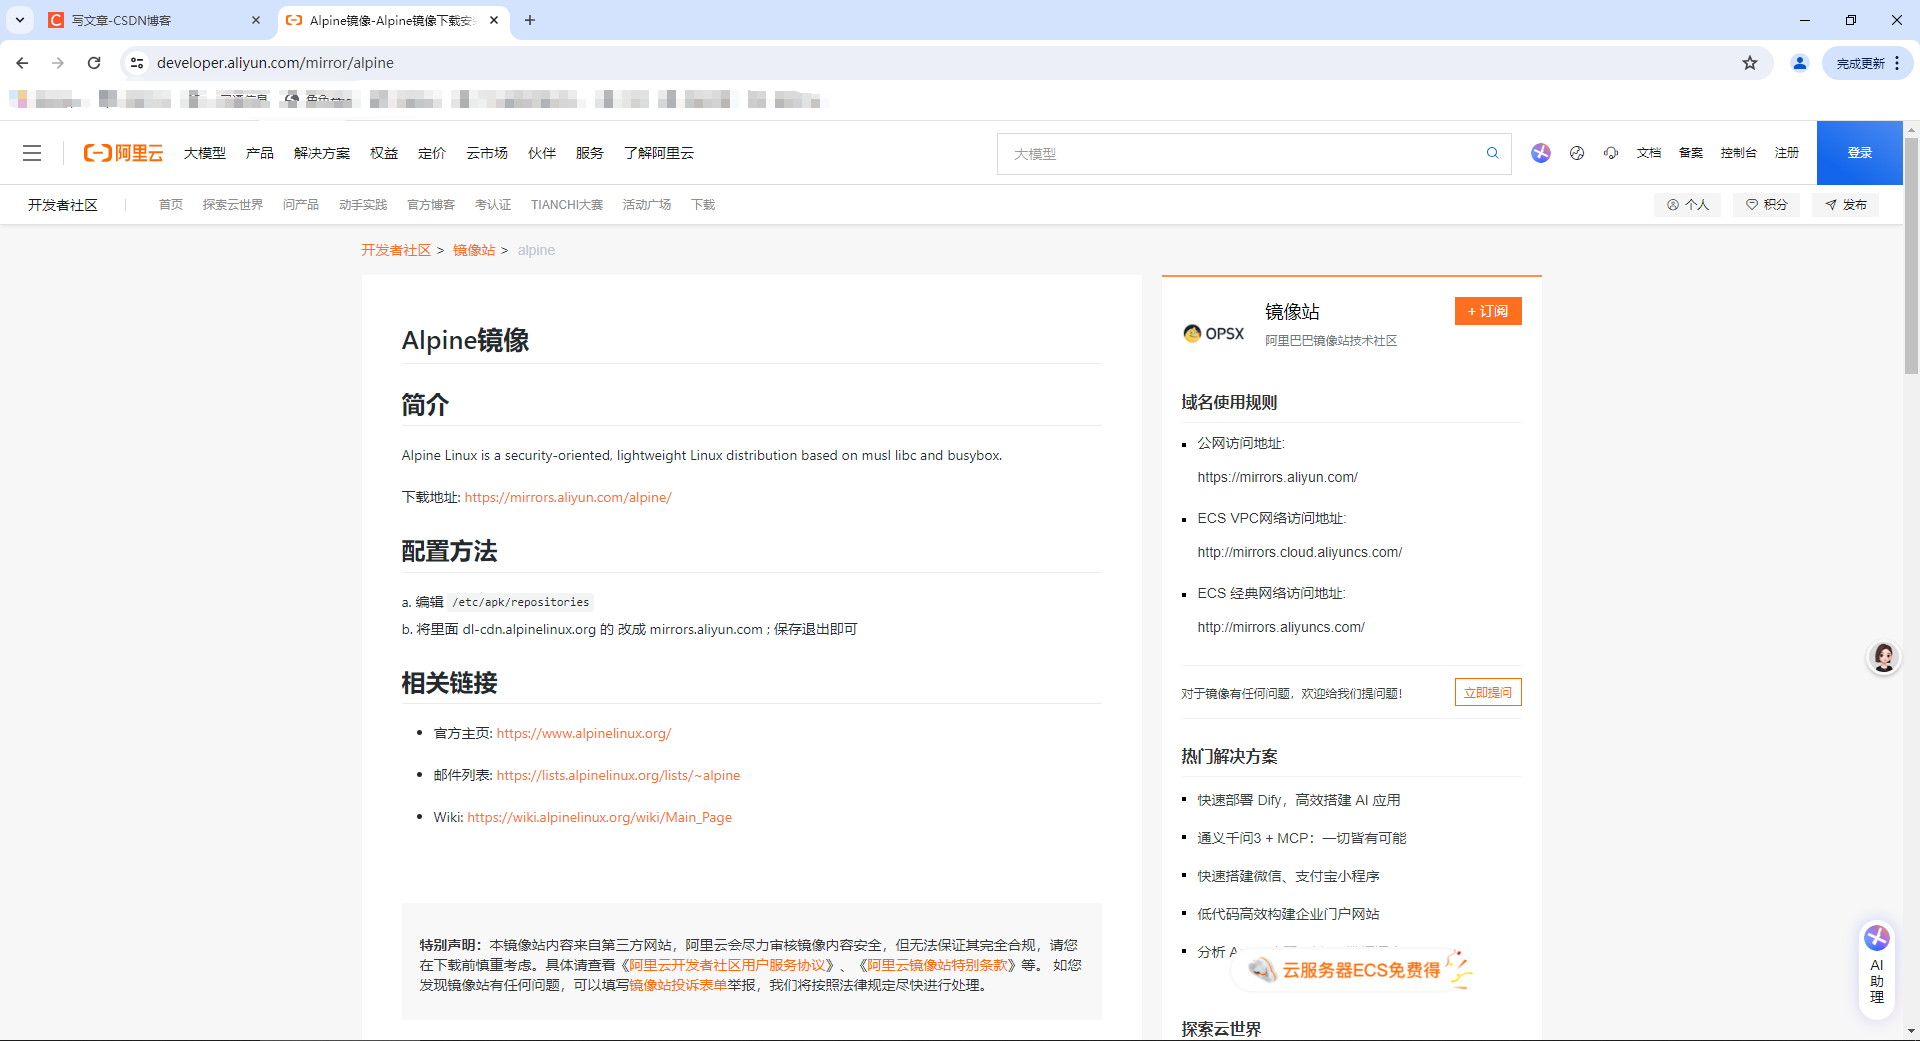The height and width of the screenshot is (1041, 1920).
Task: Click the globe language icon in header
Action: click(x=1577, y=153)
